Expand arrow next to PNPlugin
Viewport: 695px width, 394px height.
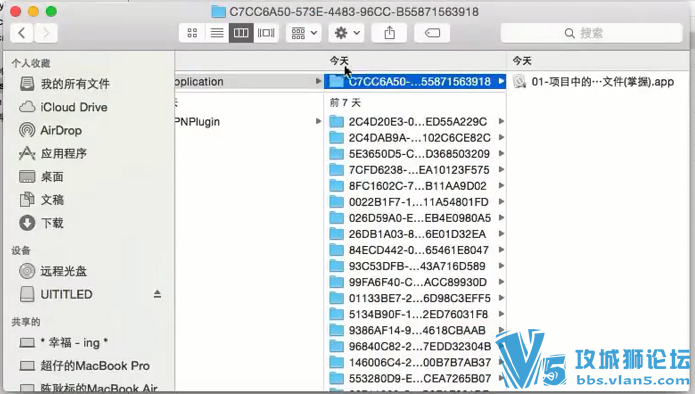coord(318,121)
